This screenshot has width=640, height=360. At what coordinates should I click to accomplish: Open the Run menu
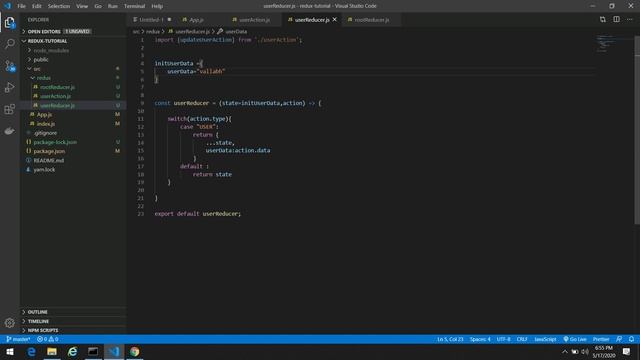[x=113, y=6]
